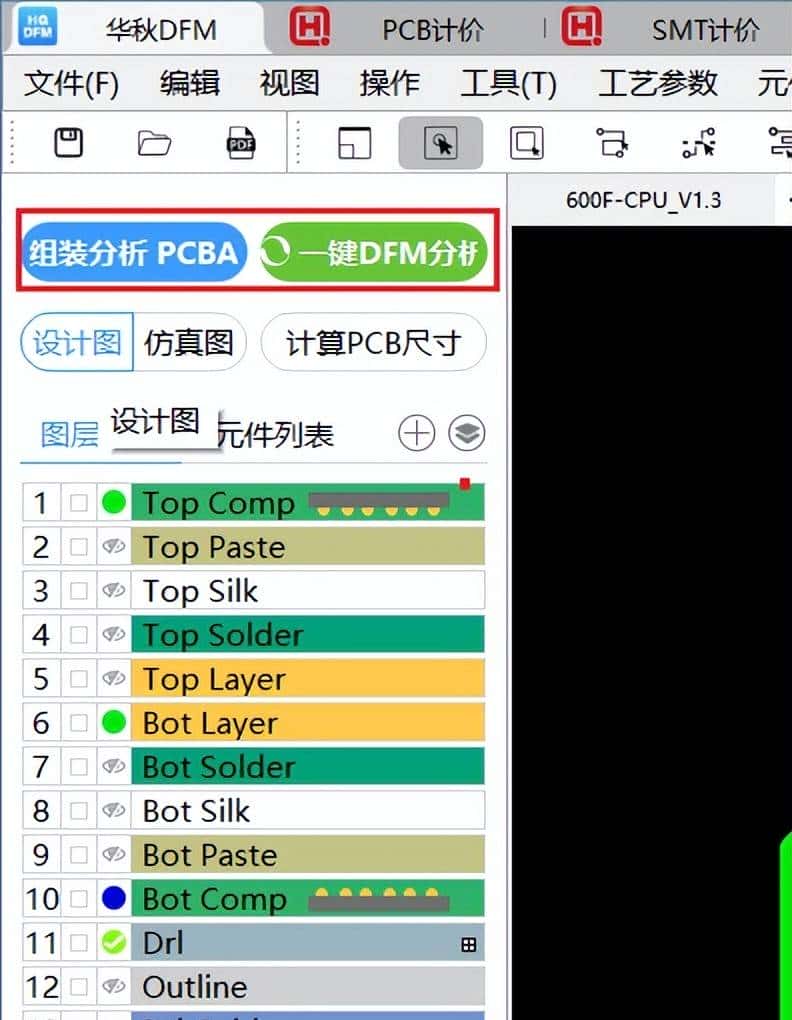The width and height of the screenshot is (792, 1020).
Task: Select the Bot Paste layer row
Action: [x=254, y=855]
